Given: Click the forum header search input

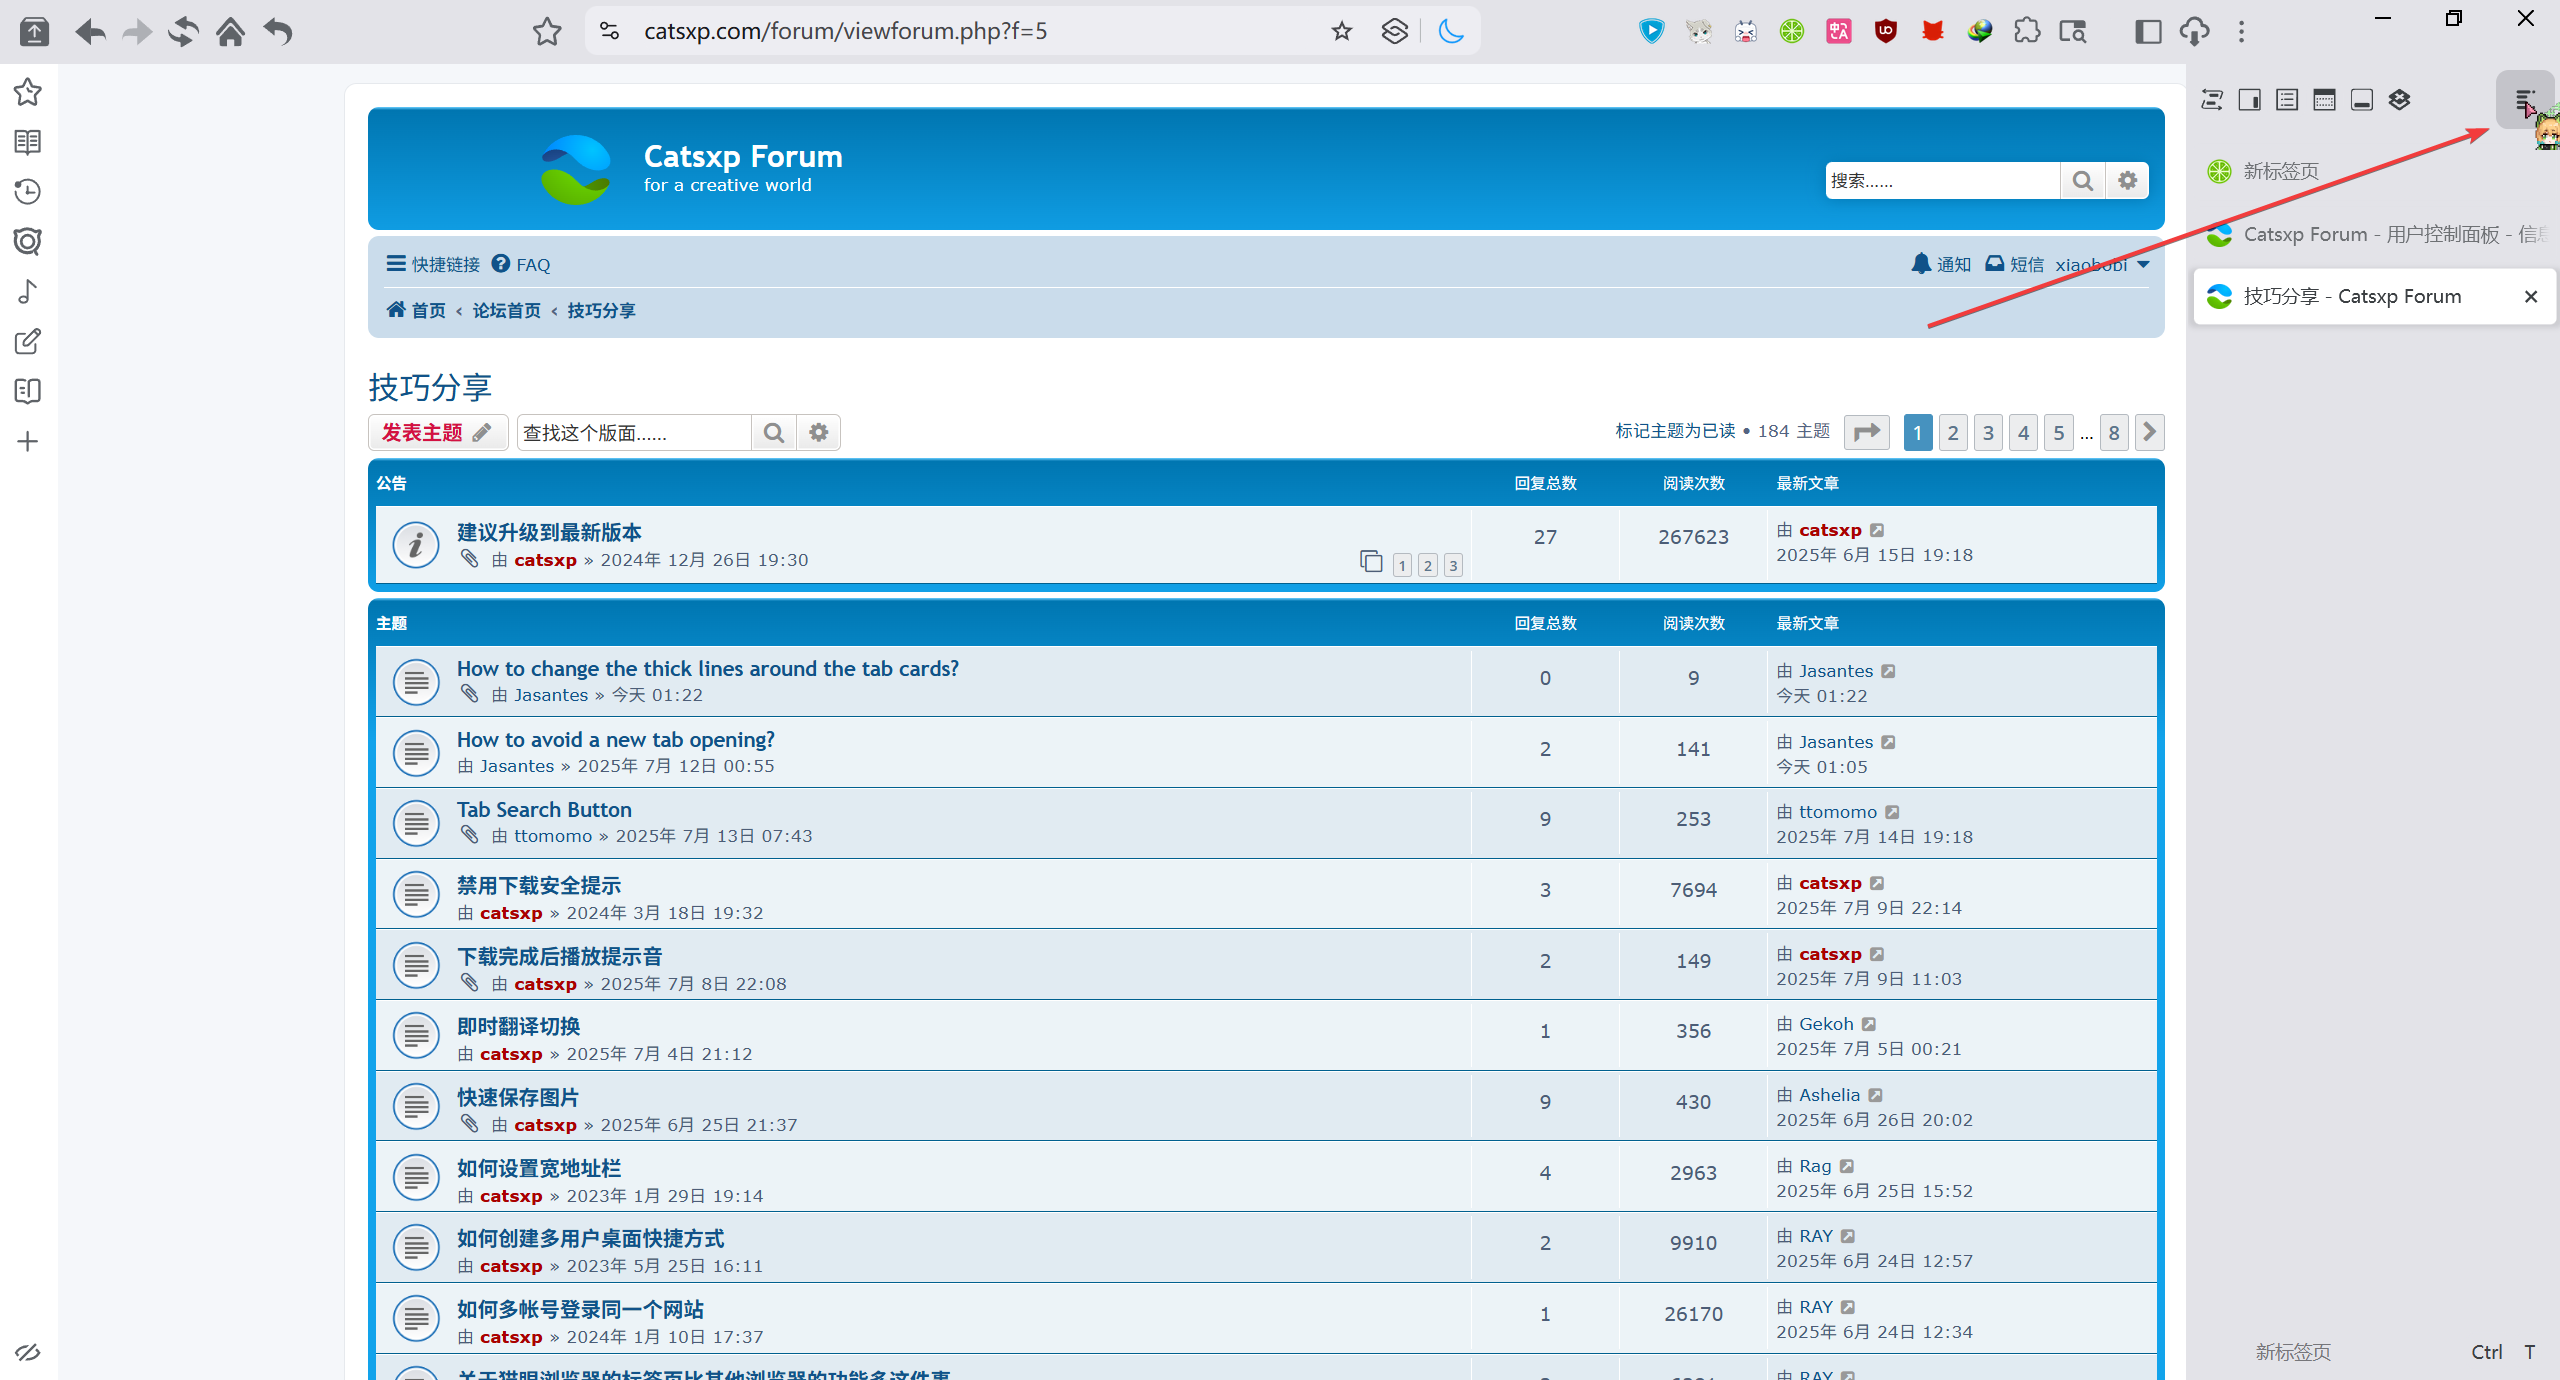Looking at the screenshot, I should point(1942,181).
